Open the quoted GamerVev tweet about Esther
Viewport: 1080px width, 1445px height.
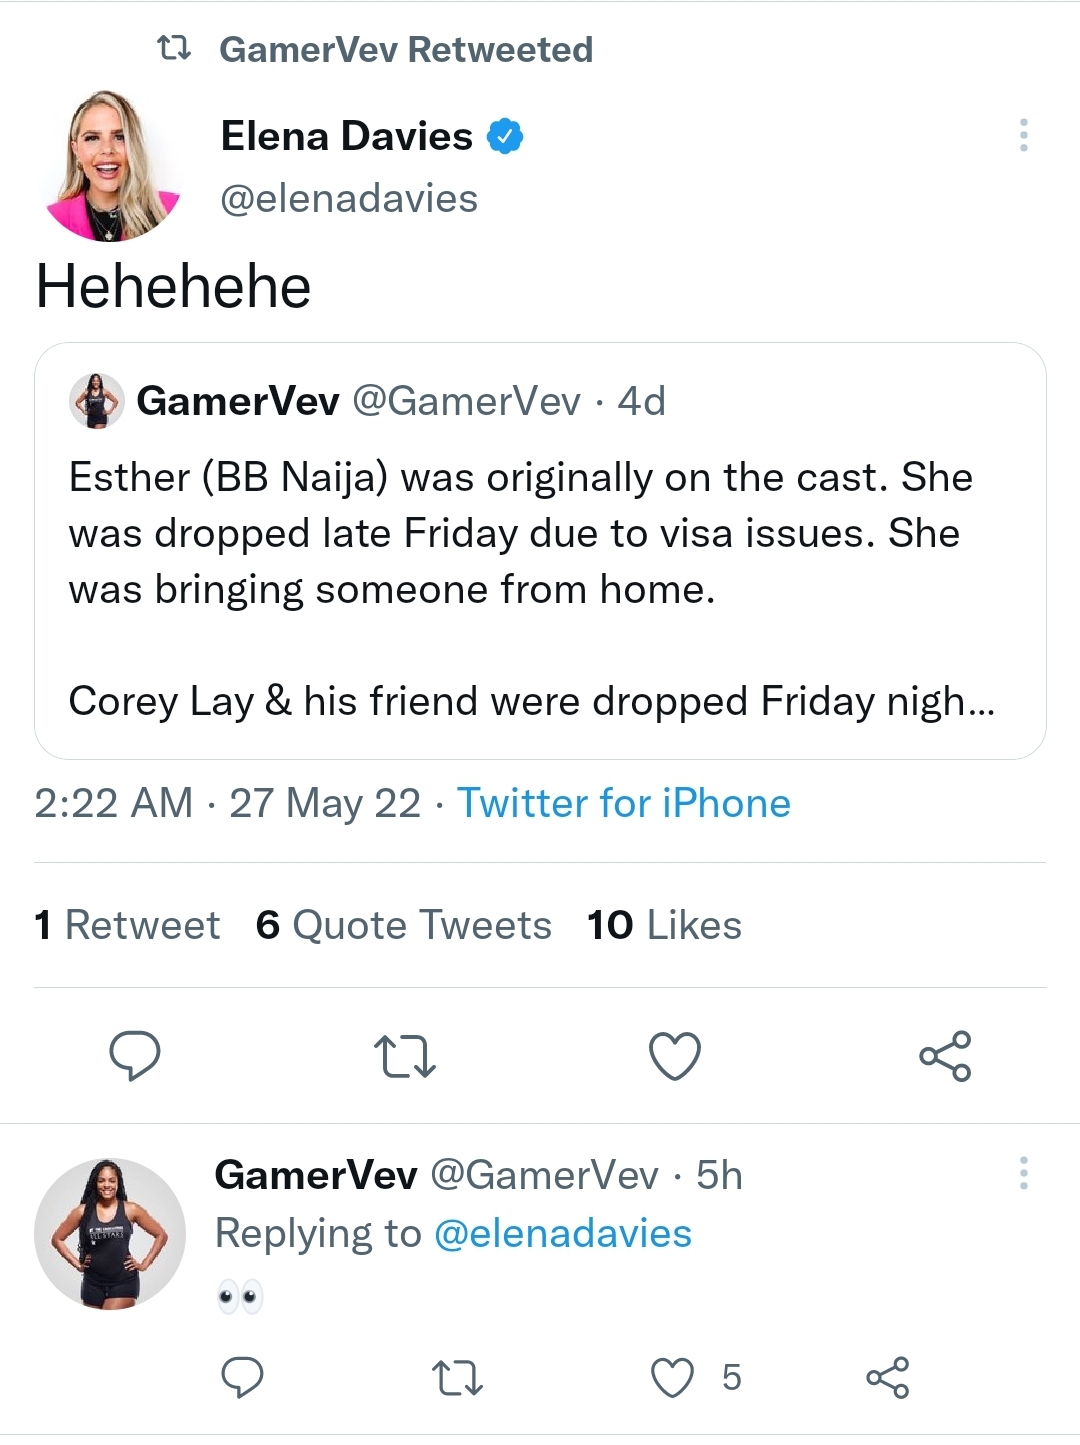[540, 551]
